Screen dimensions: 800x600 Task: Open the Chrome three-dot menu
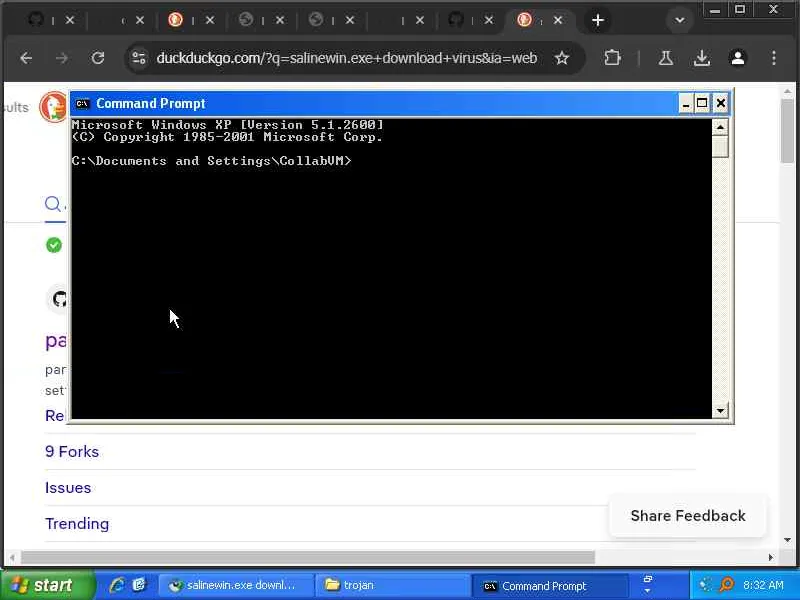[x=774, y=58]
